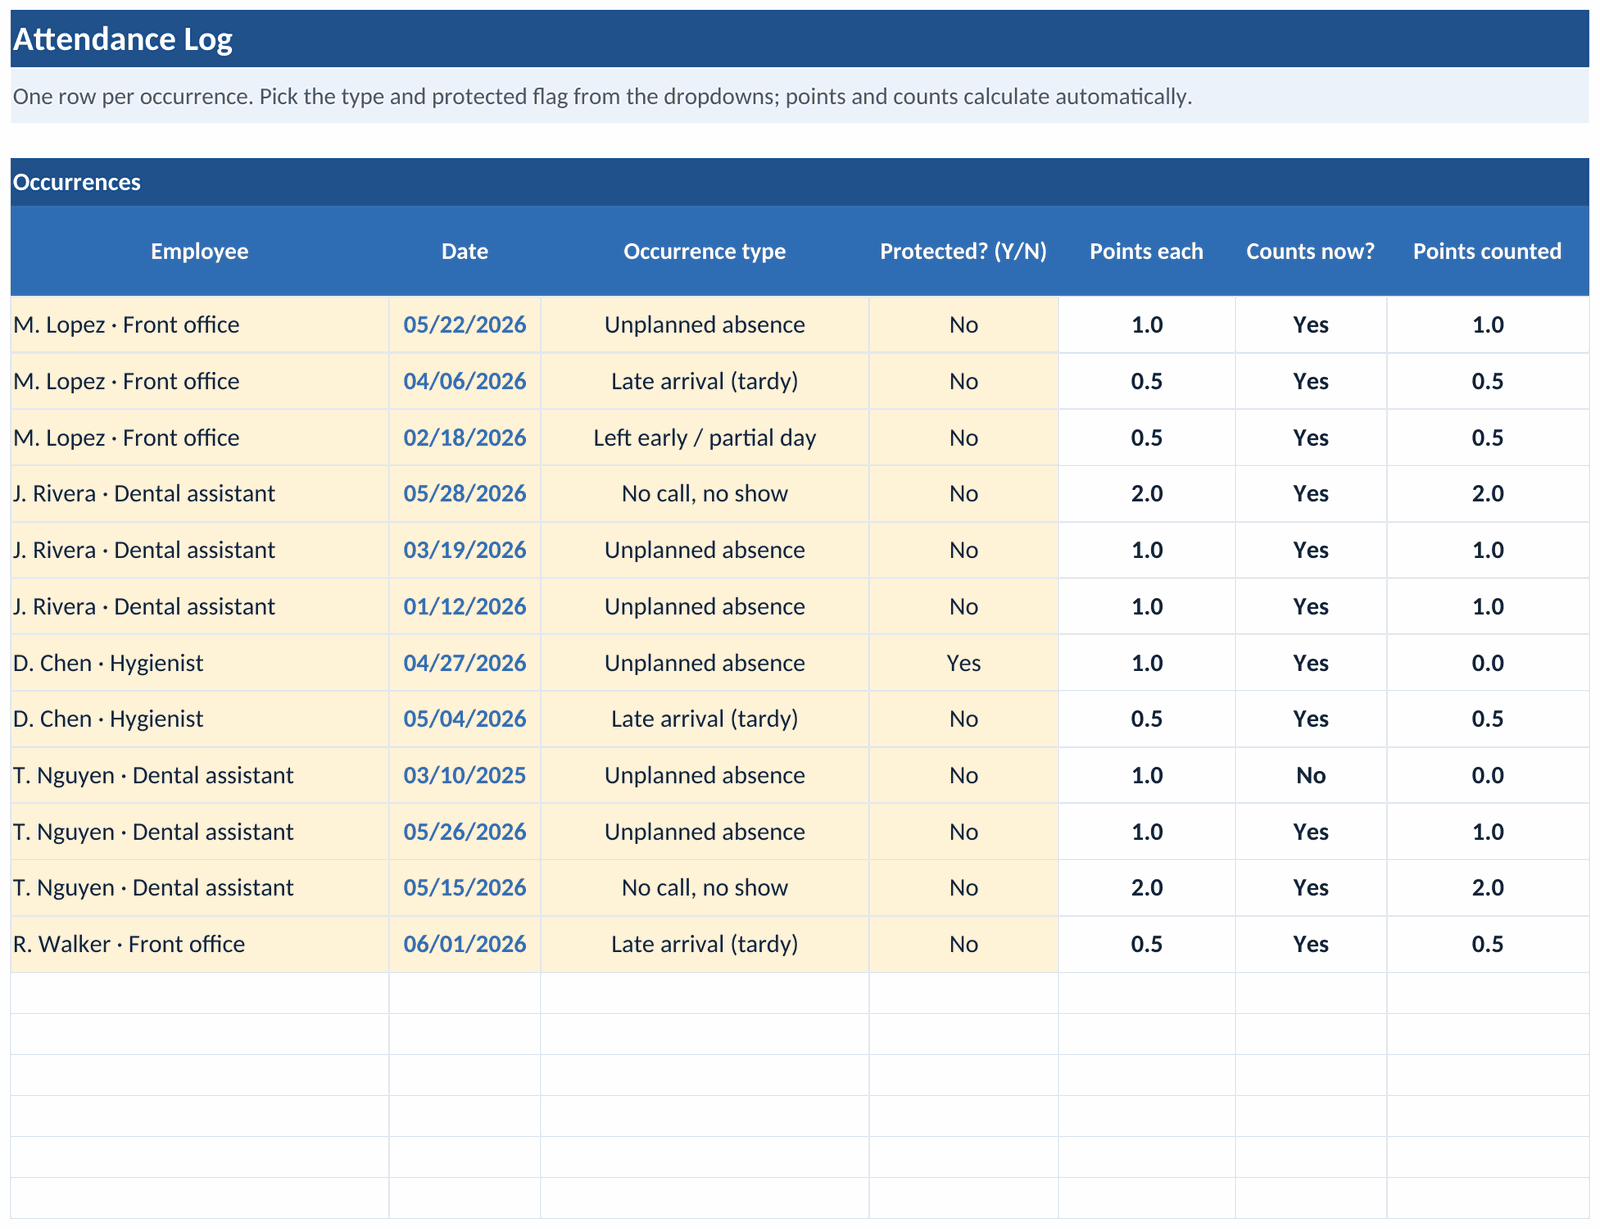Click the Occurrence type column header
1600x1229 pixels.
point(705,251)
